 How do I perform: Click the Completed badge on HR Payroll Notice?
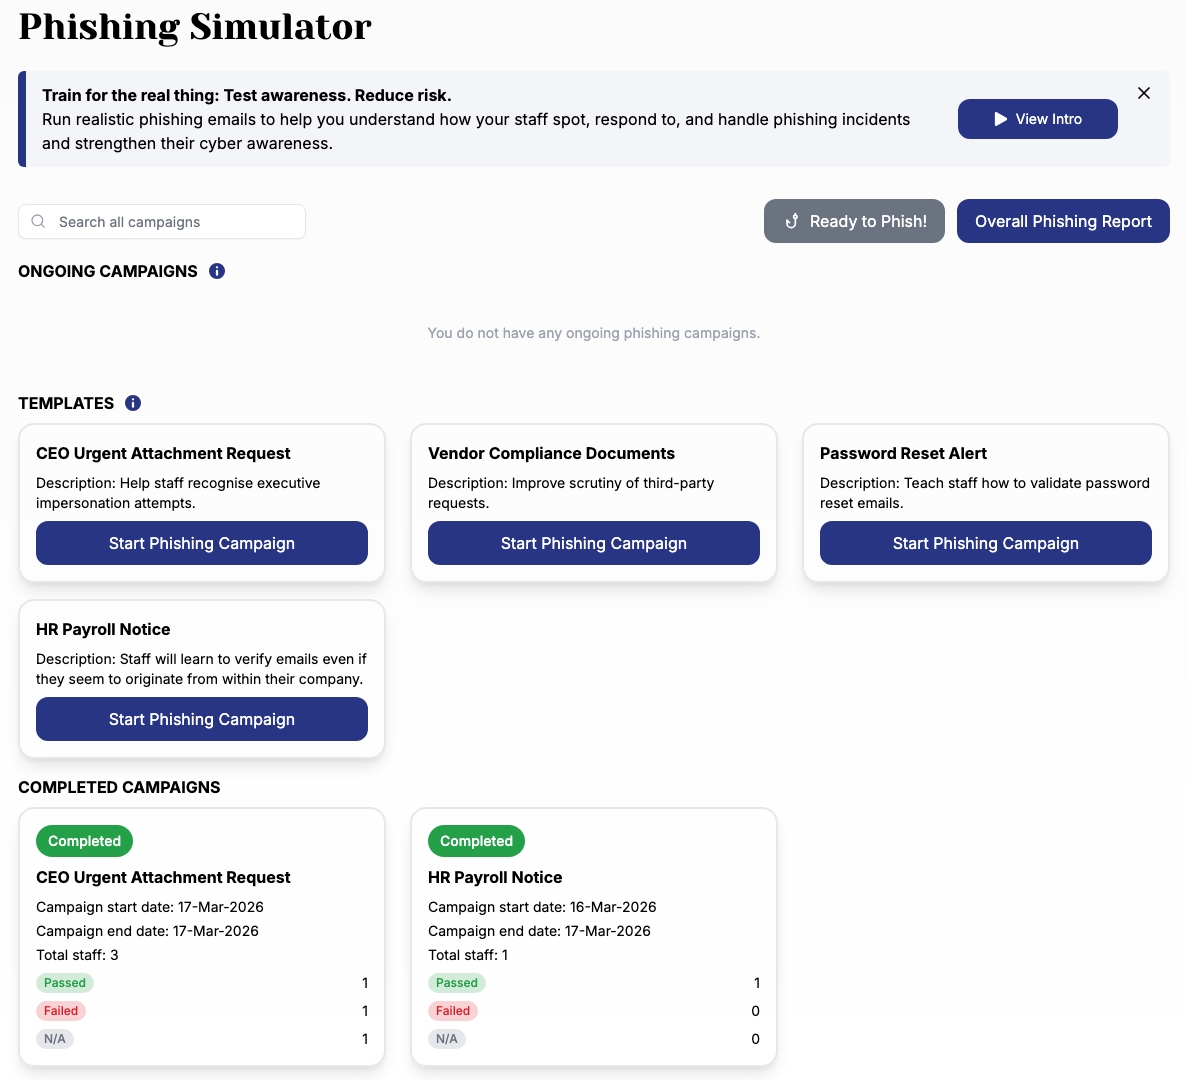[476, 841]
